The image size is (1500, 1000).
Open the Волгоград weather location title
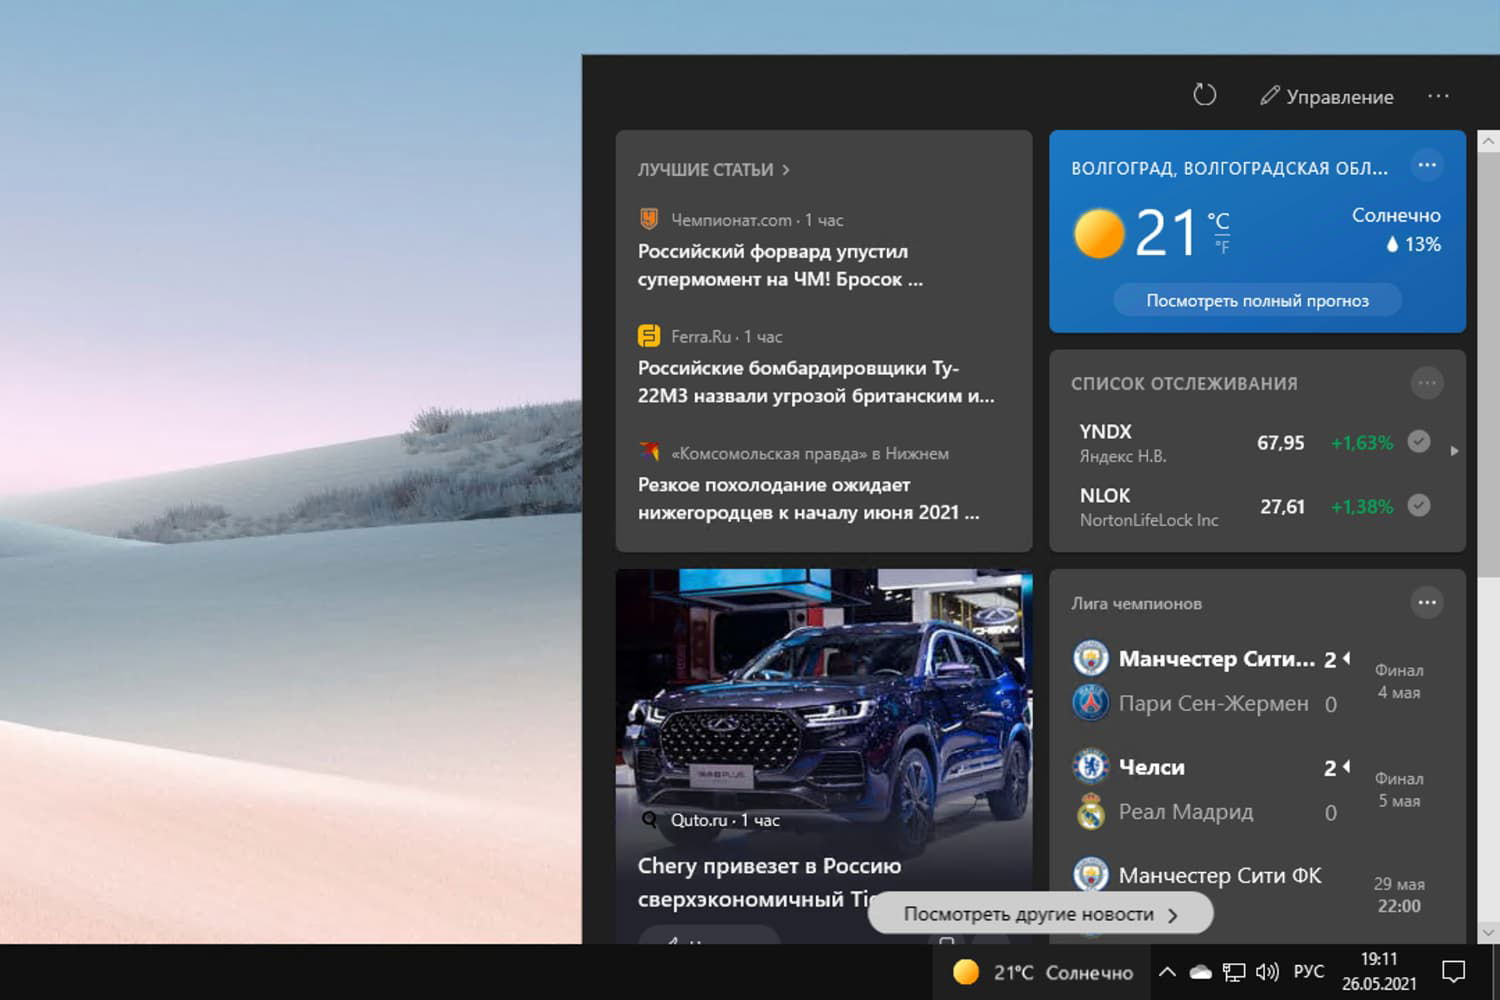(x=1229, y=168)
